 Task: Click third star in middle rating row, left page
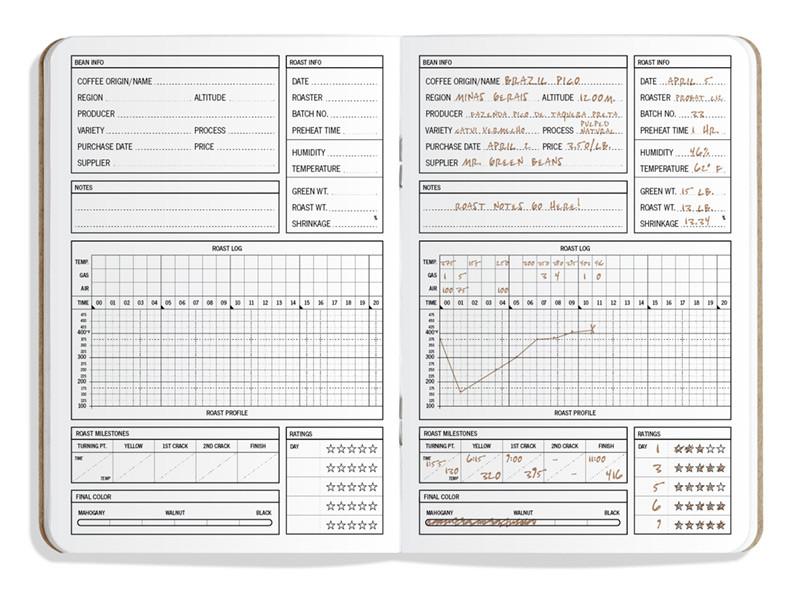pos(352,487)
